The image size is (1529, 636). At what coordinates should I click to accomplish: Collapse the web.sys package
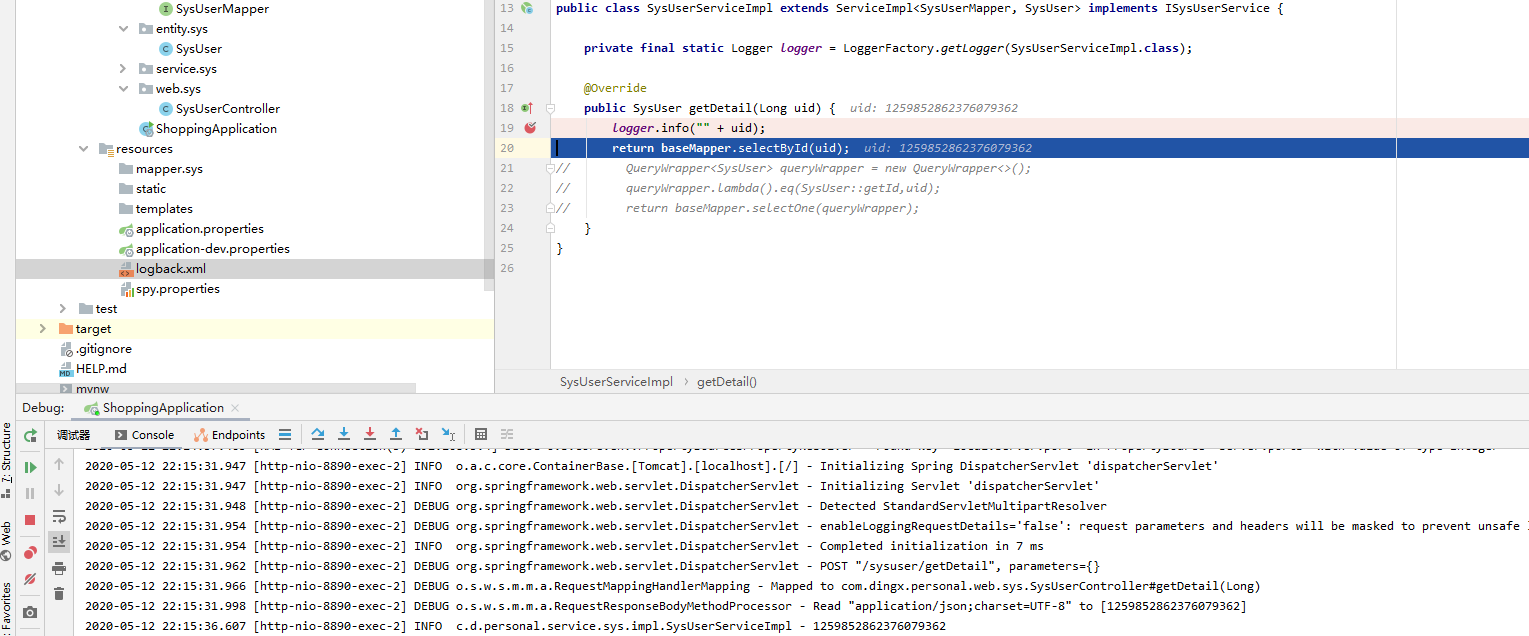pyautogui.click(x=122, y=88)
